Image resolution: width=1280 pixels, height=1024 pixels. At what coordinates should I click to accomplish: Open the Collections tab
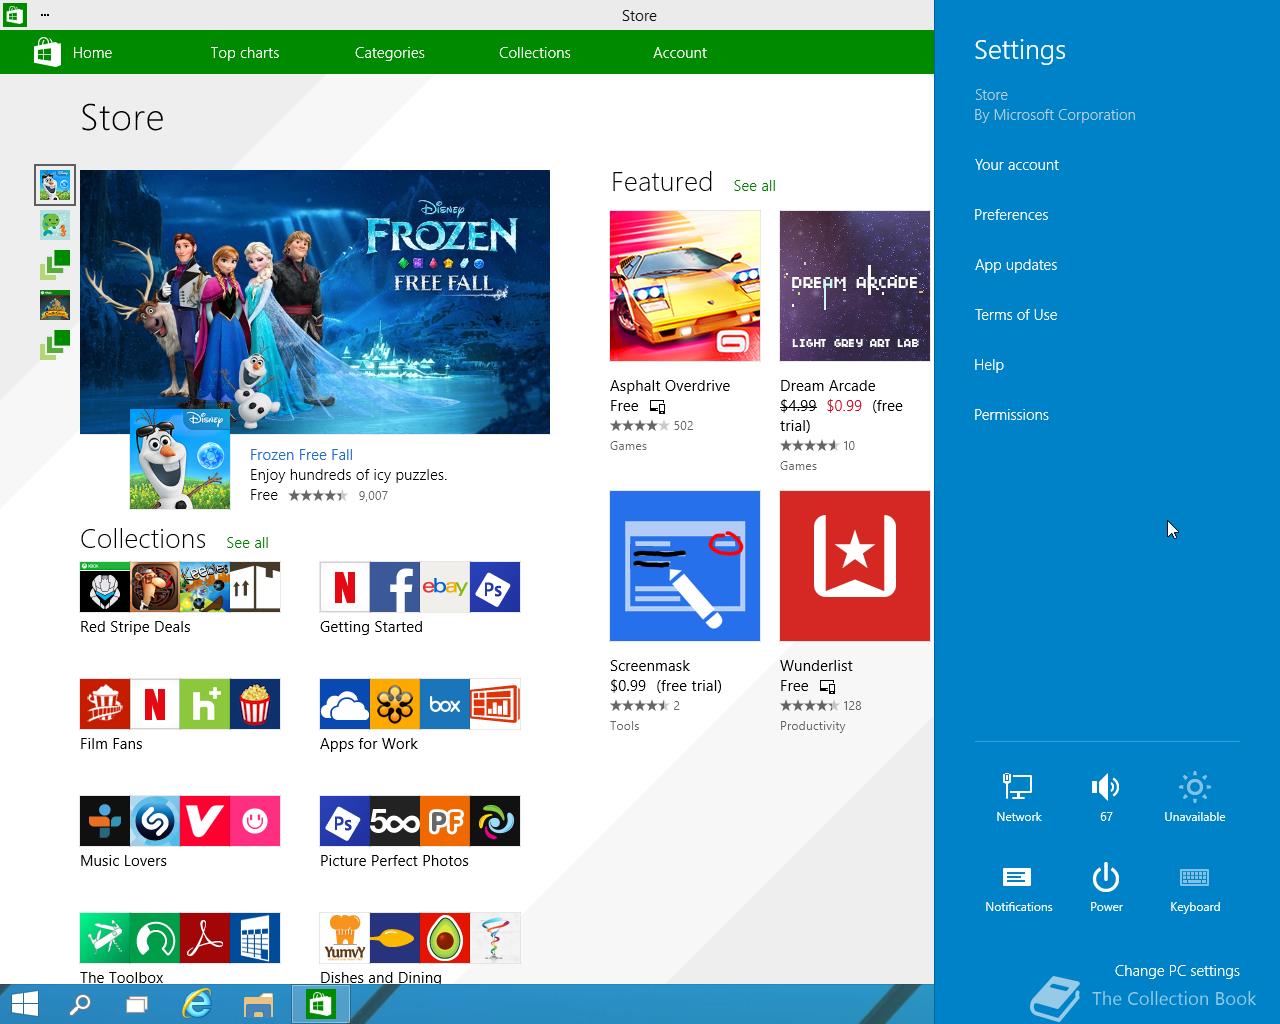(535, 53)
